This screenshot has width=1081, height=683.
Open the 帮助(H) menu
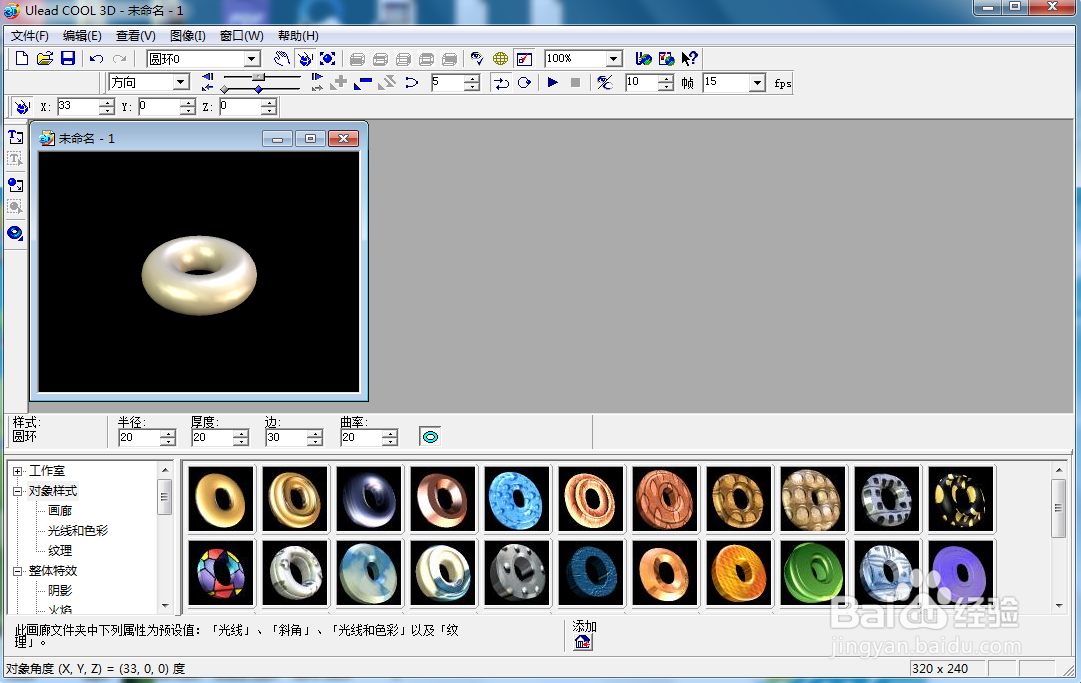[298, 36]
